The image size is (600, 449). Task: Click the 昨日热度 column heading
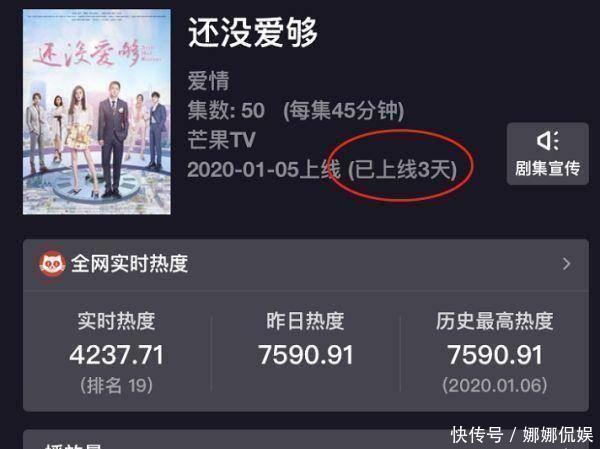pyautogui.click(x=305, y=321)
